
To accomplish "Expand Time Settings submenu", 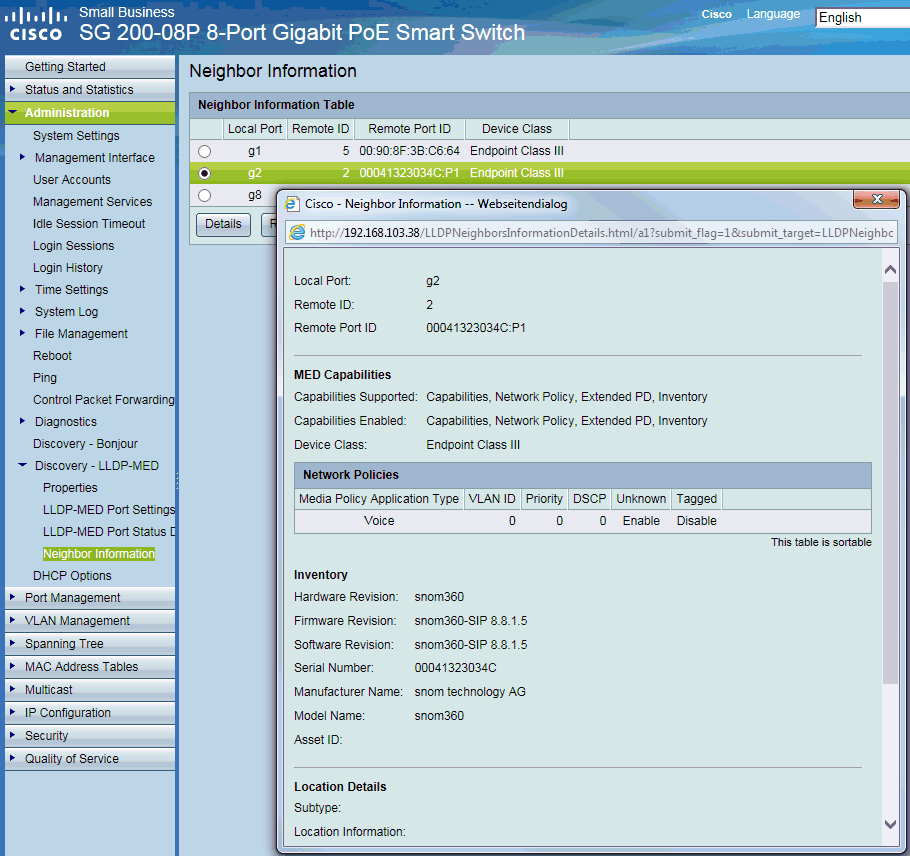I will (x=22, y=288).
